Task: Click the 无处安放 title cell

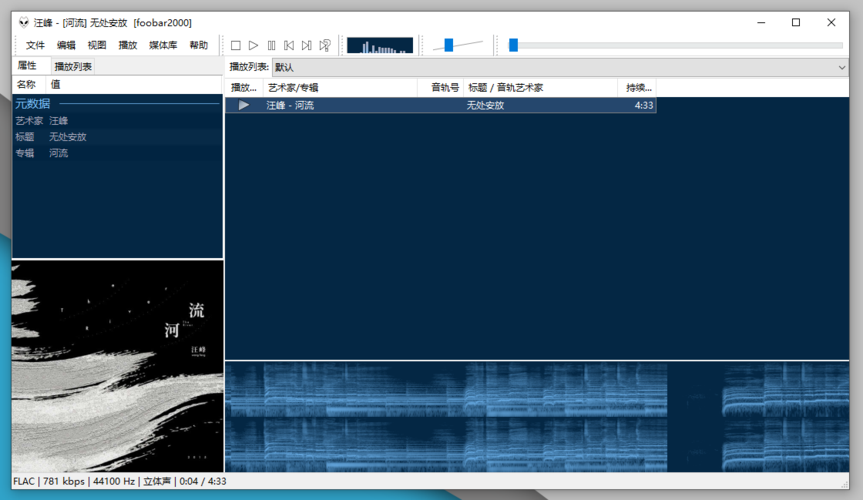Action: (x=485, y=105)
